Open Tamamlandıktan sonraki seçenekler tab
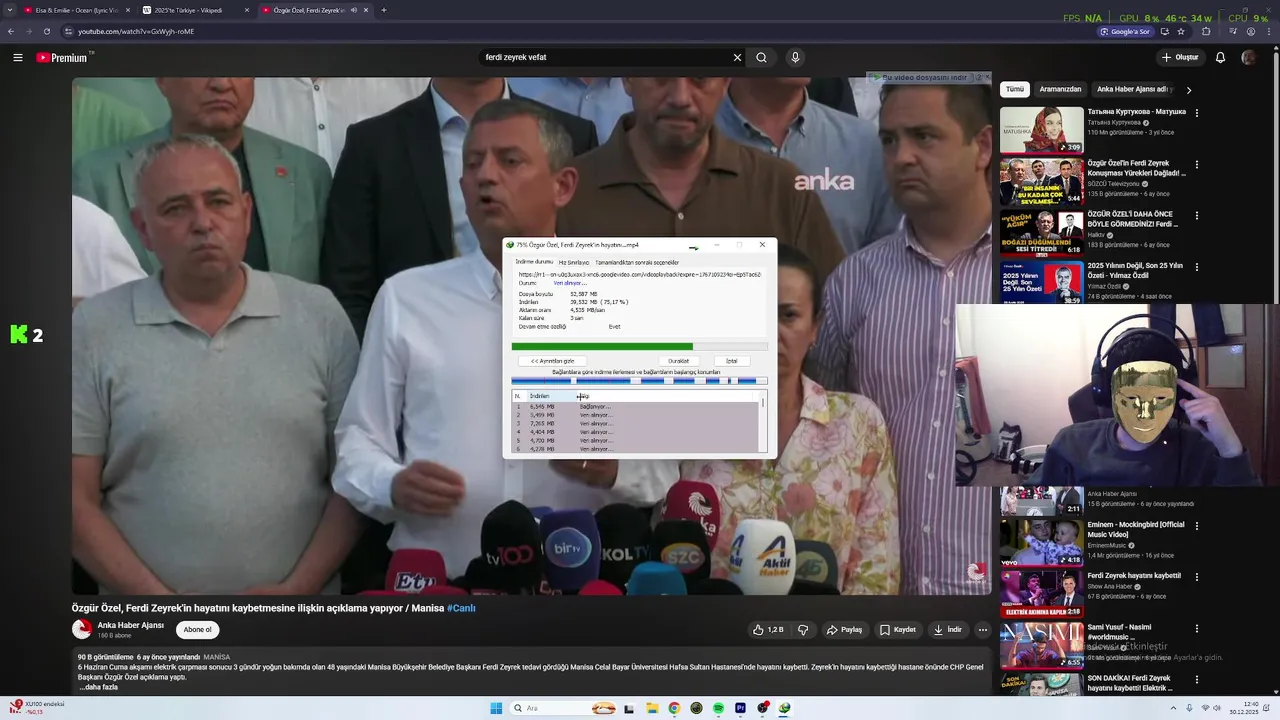1280x720 pixels. [x=637, y=262]
